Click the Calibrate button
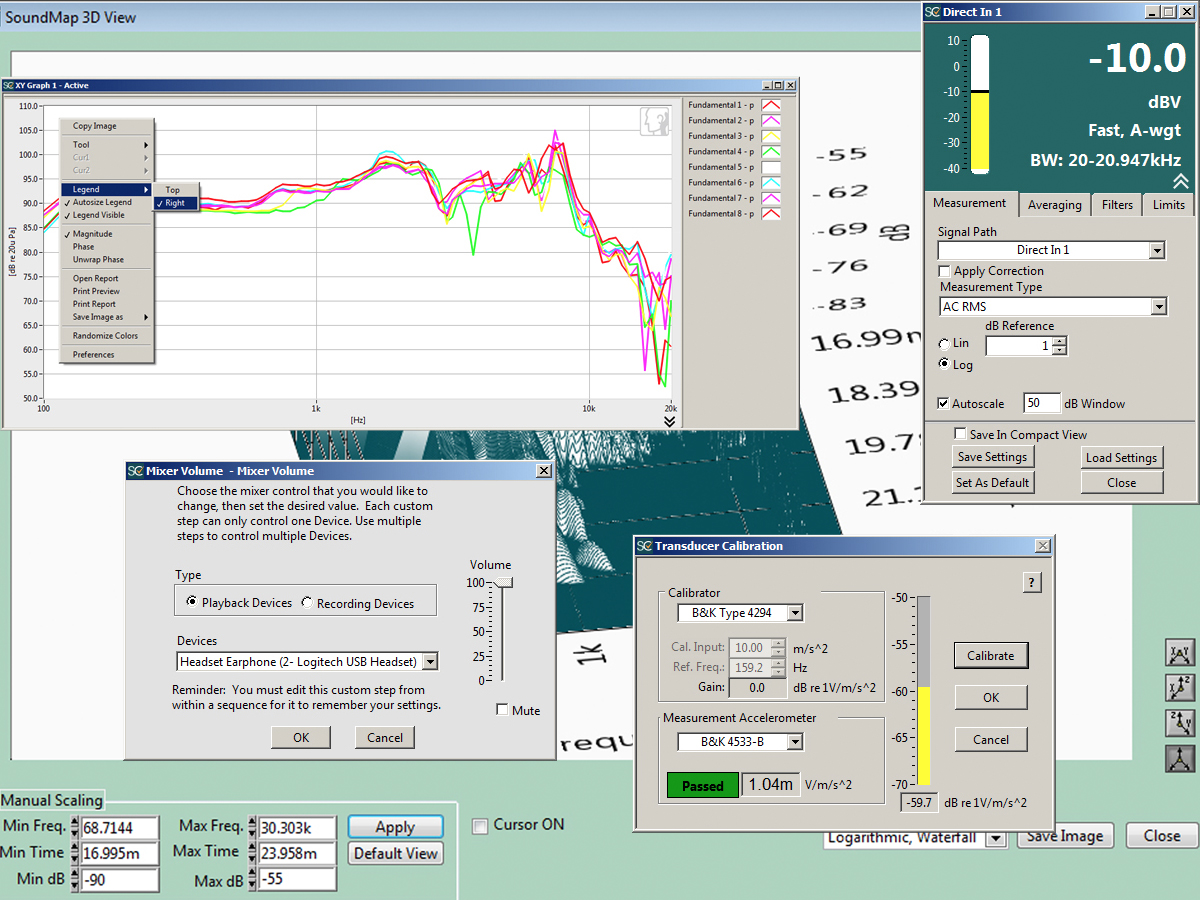Screen dimensions: 1200x900 [x=991, y=656]
